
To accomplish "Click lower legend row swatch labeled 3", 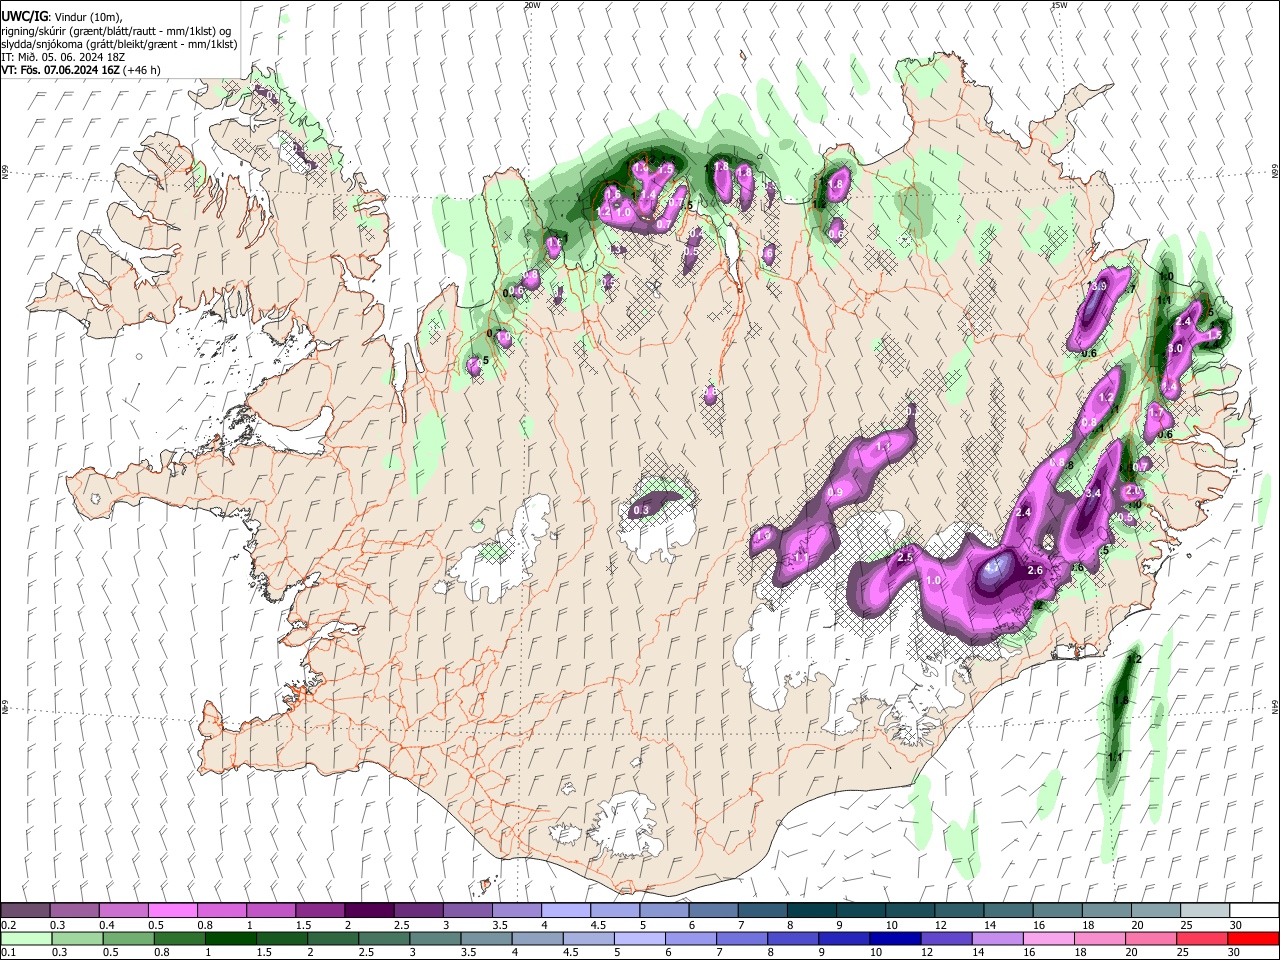I will tap(434, 938).
